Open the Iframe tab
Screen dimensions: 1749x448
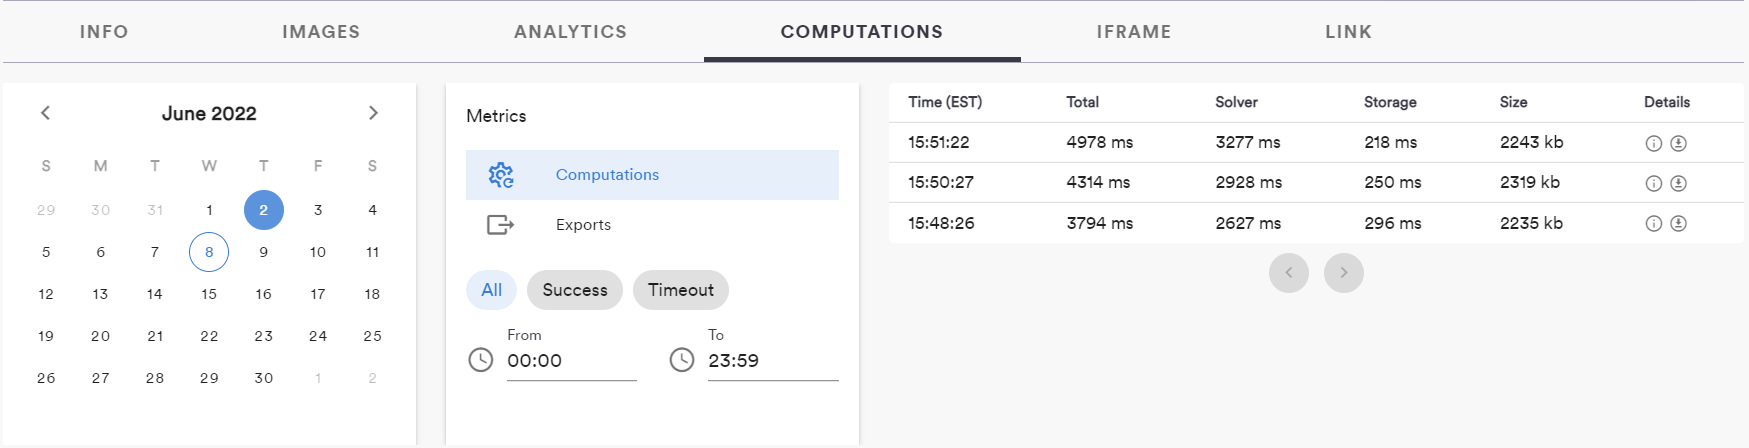pyautogui.click(x=1133, y=32)
